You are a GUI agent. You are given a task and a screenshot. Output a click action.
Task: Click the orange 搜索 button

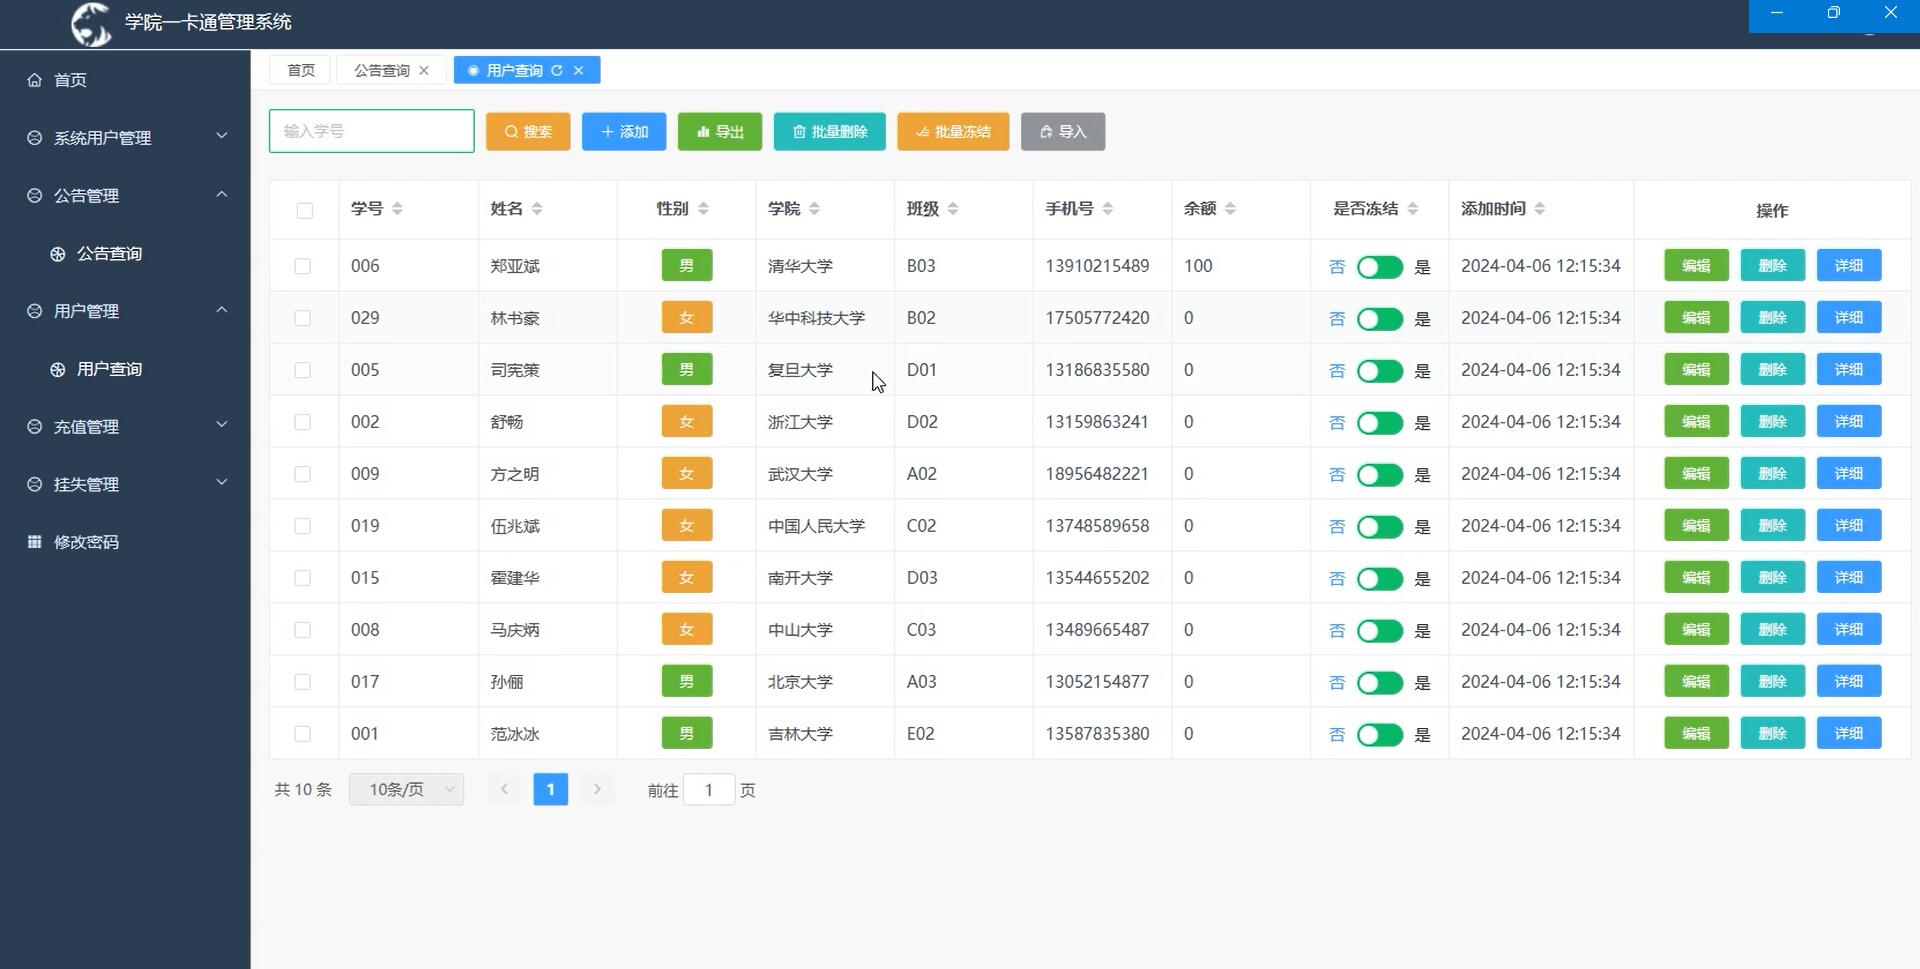pos(528,132)
